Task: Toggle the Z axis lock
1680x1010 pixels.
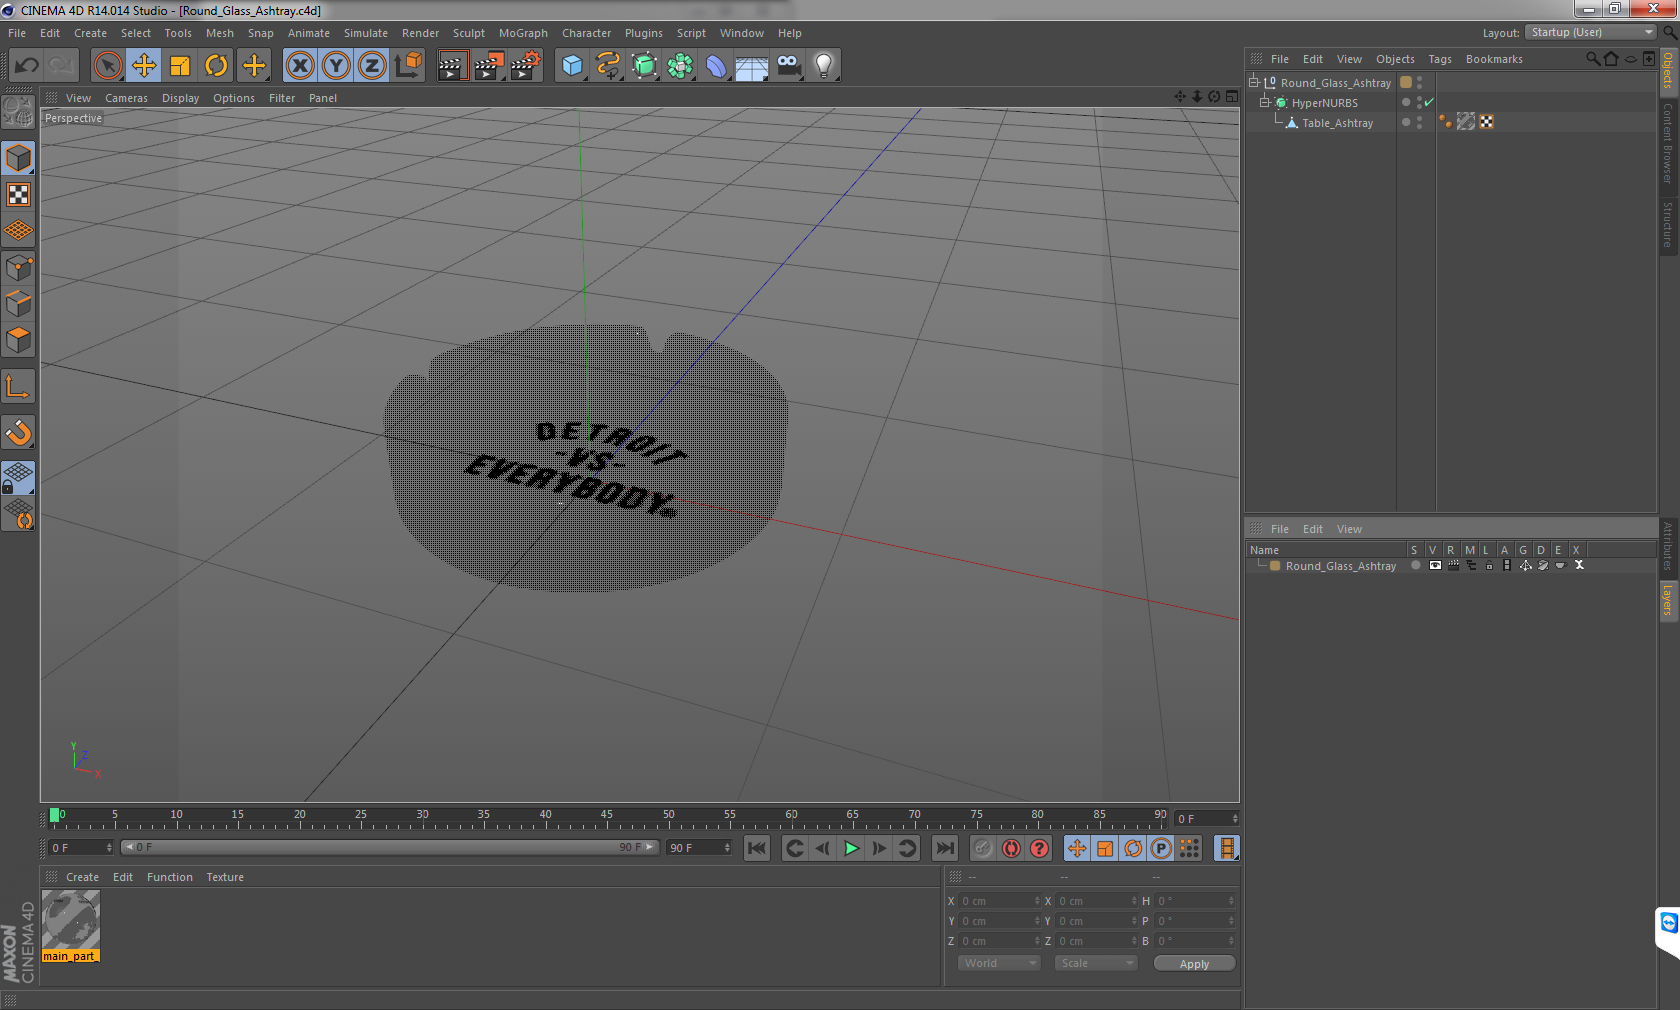Action: (372, 66)
